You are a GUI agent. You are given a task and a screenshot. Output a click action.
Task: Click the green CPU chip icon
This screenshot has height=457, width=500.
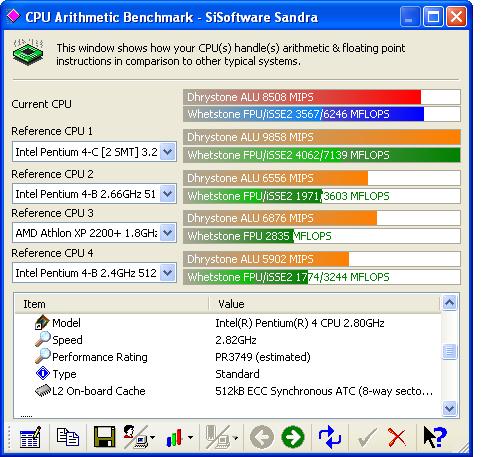(28, 52)
